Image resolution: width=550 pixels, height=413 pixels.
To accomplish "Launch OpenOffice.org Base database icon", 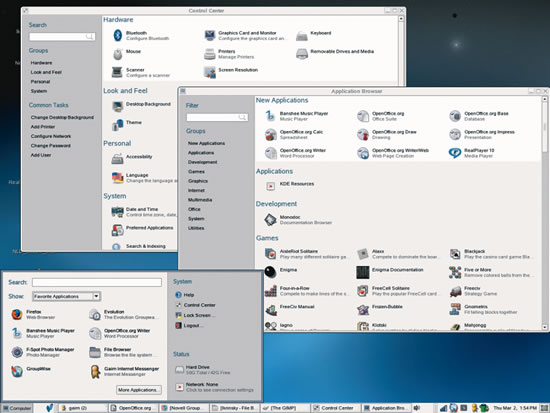I will 455,116.
